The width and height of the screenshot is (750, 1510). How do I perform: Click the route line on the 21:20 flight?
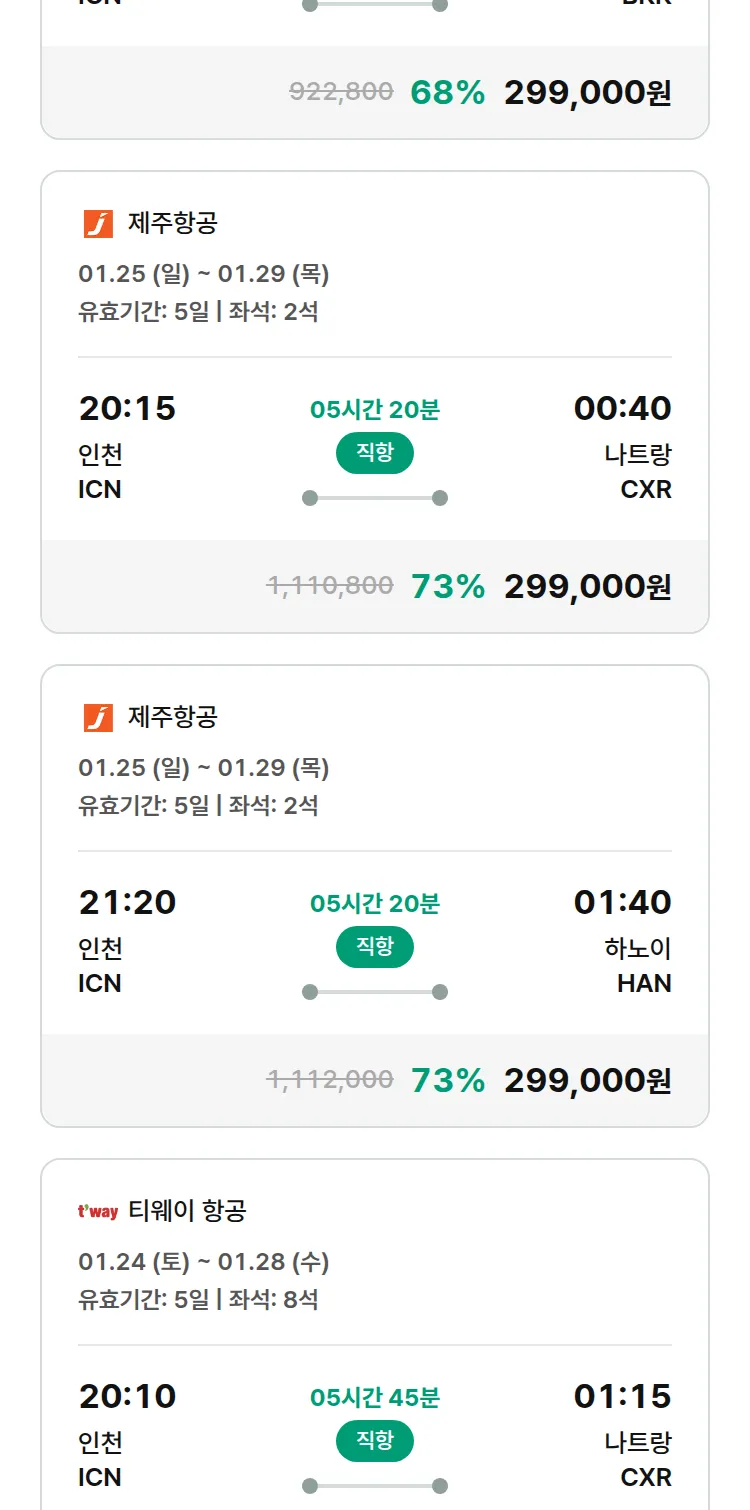tap(375, 992)
